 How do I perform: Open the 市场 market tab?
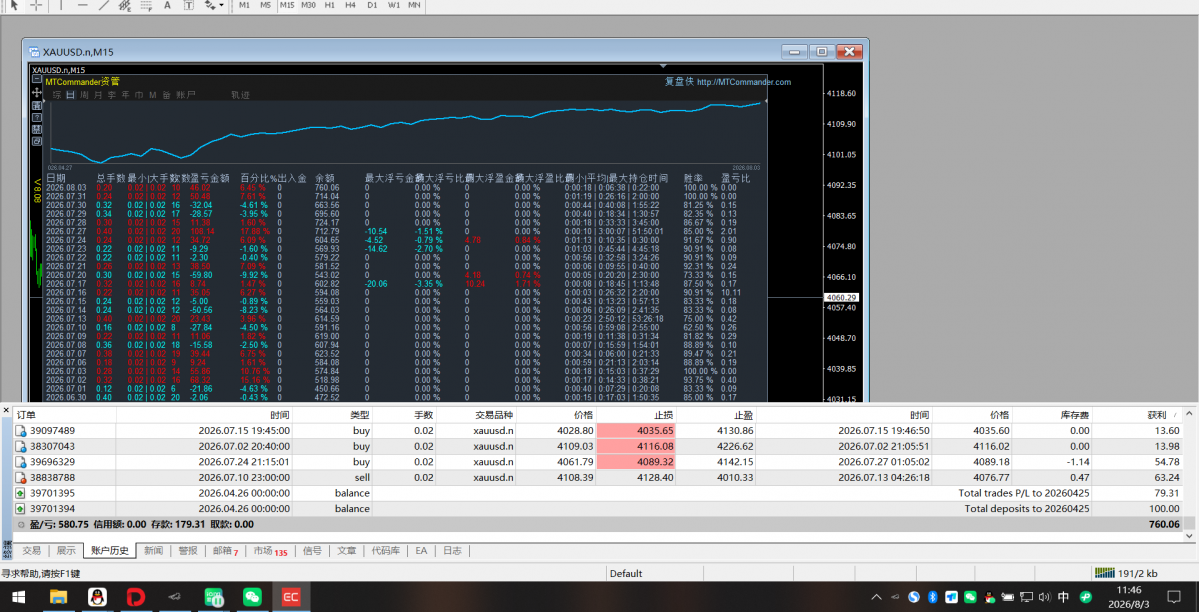pyautogui.click(x=270, y=550)
